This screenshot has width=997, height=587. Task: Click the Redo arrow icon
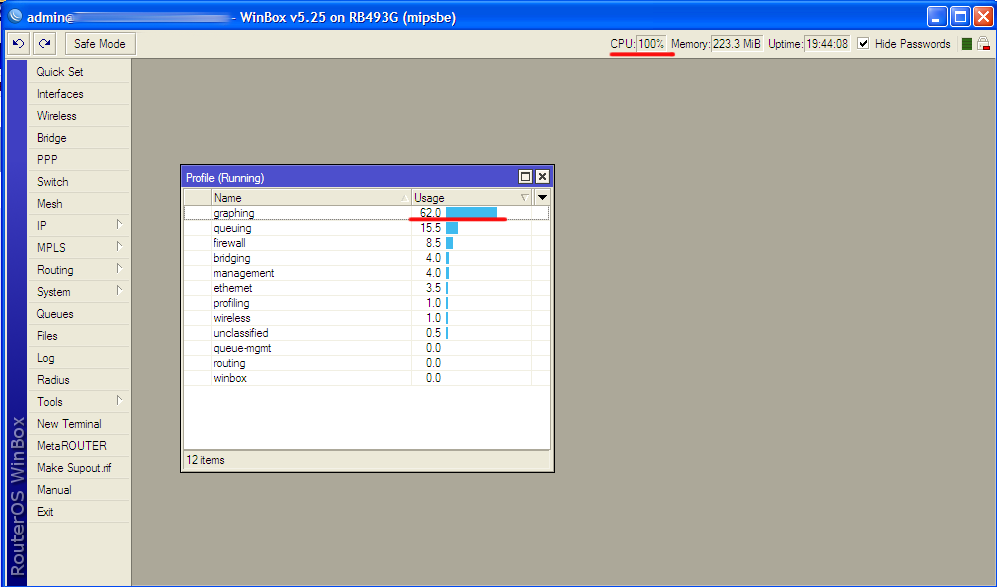pos(44,43)
